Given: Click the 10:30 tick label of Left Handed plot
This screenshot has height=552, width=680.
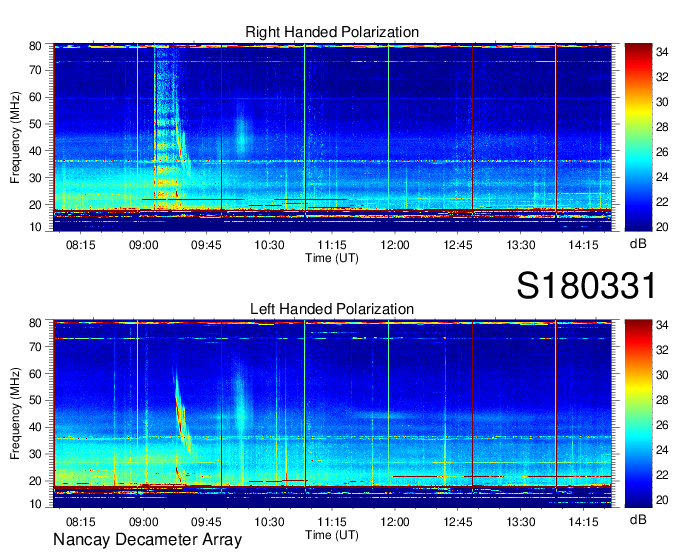Looking at the screenshot, I should click(x=269, y=522).
